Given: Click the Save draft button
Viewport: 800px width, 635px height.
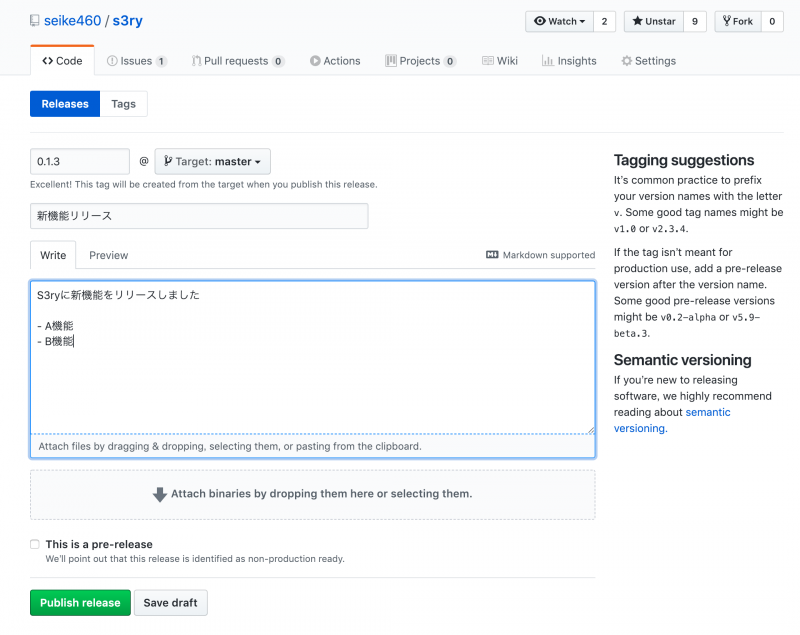Looking at the screenshot, I should [x=170, y=603].
